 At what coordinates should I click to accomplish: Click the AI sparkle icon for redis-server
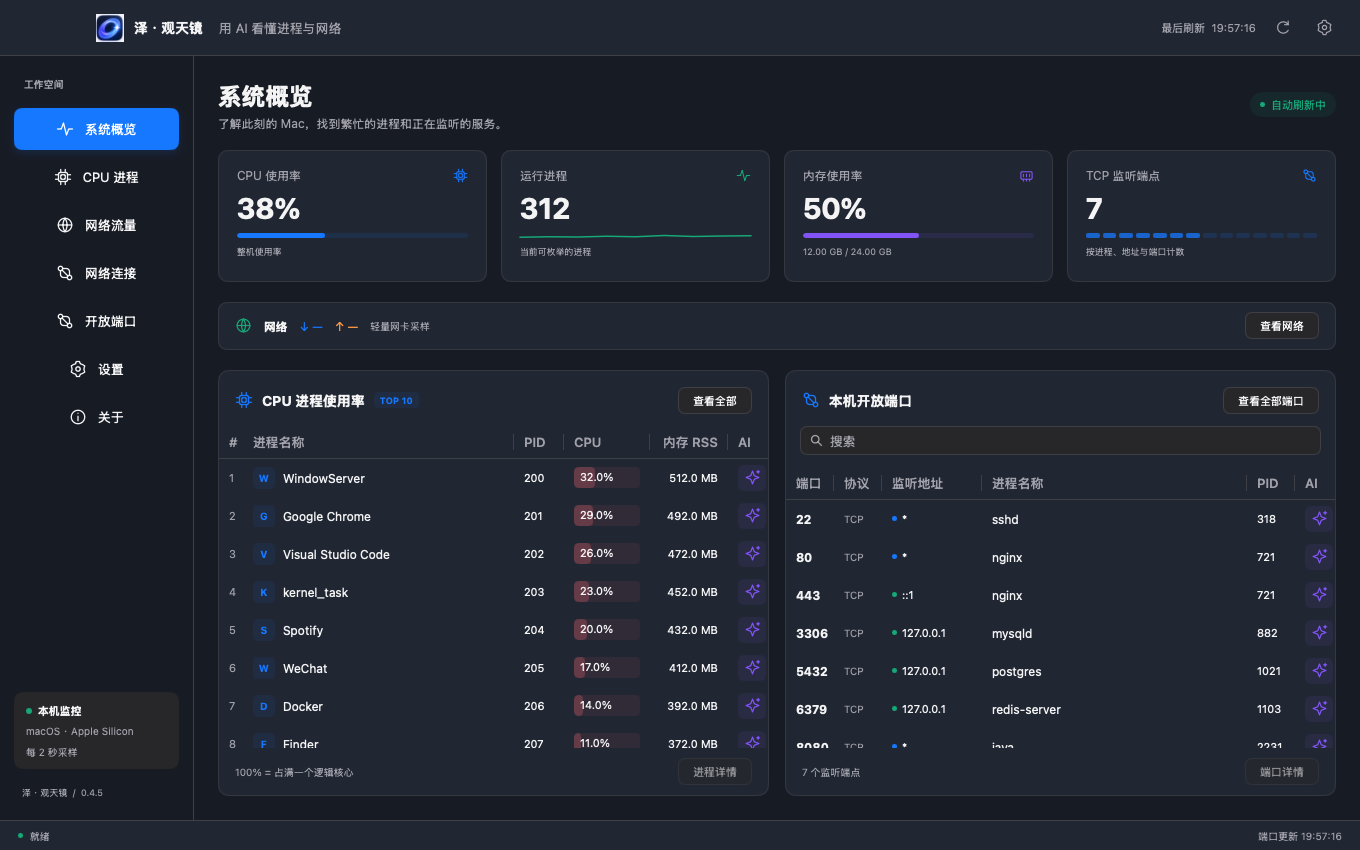click(x=1319, y=709)
